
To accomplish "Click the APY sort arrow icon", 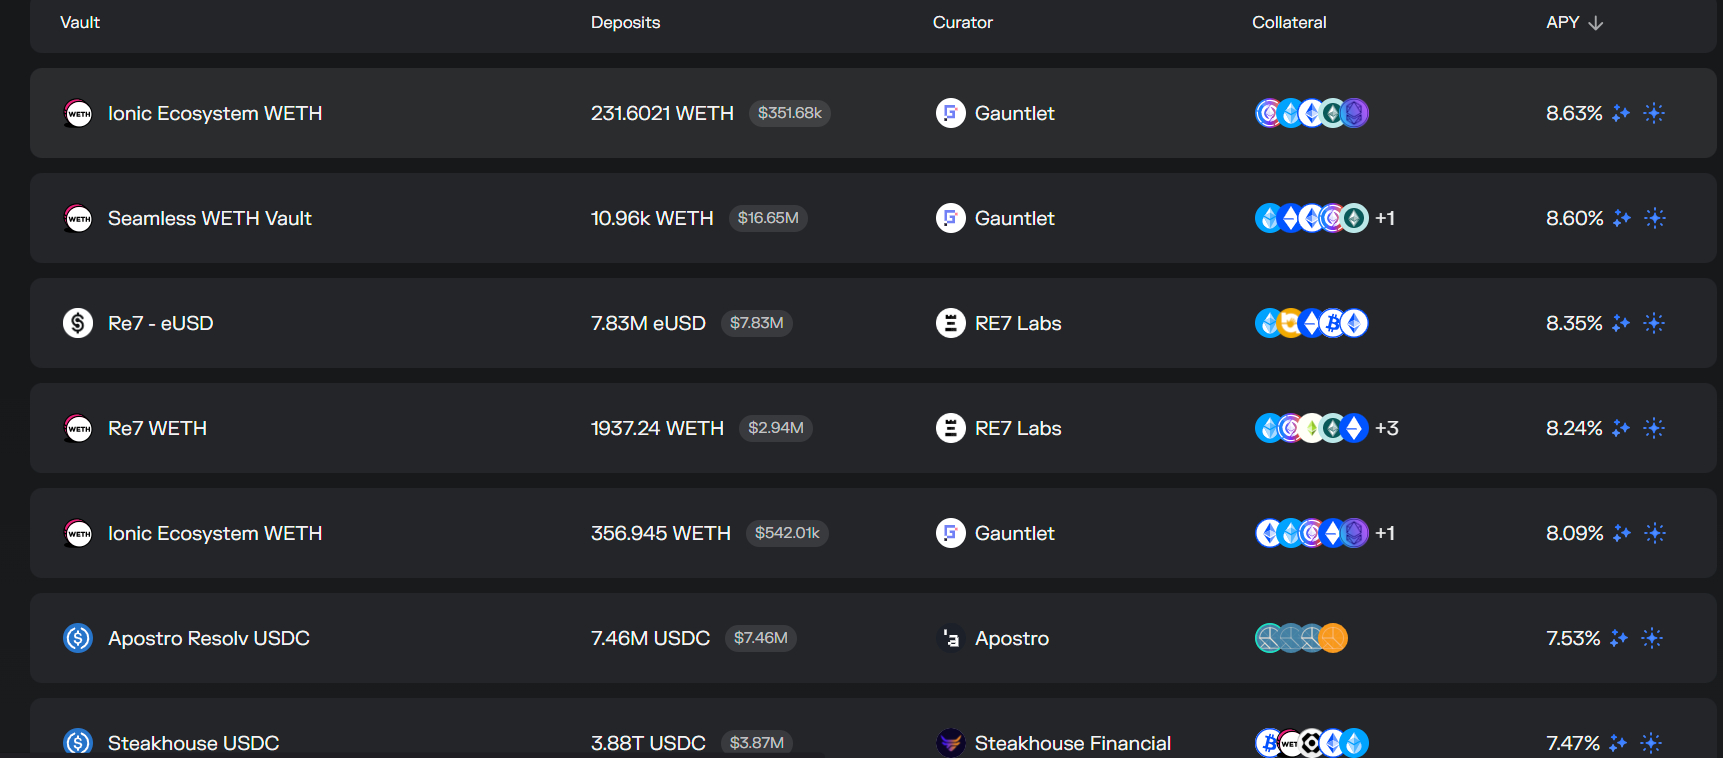I will 1596,23.
